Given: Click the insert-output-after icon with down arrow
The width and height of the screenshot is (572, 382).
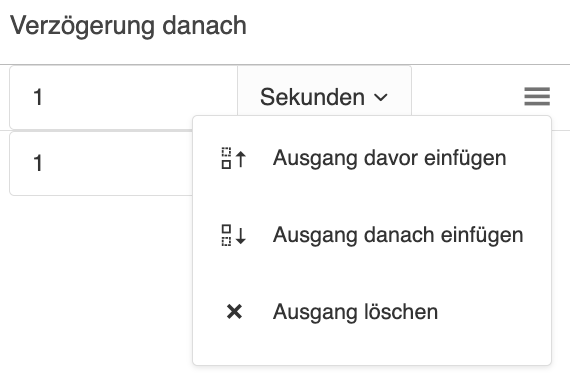Looking at the screenshot, I should 234,235.
